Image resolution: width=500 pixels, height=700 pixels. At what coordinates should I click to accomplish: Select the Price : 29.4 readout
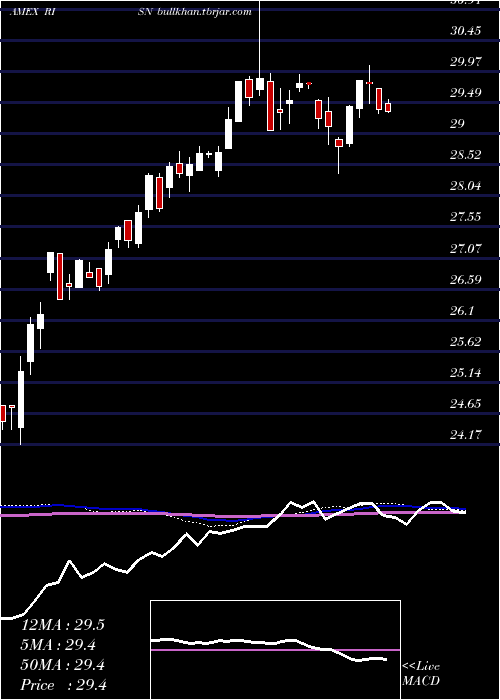[x=63, y=685]
